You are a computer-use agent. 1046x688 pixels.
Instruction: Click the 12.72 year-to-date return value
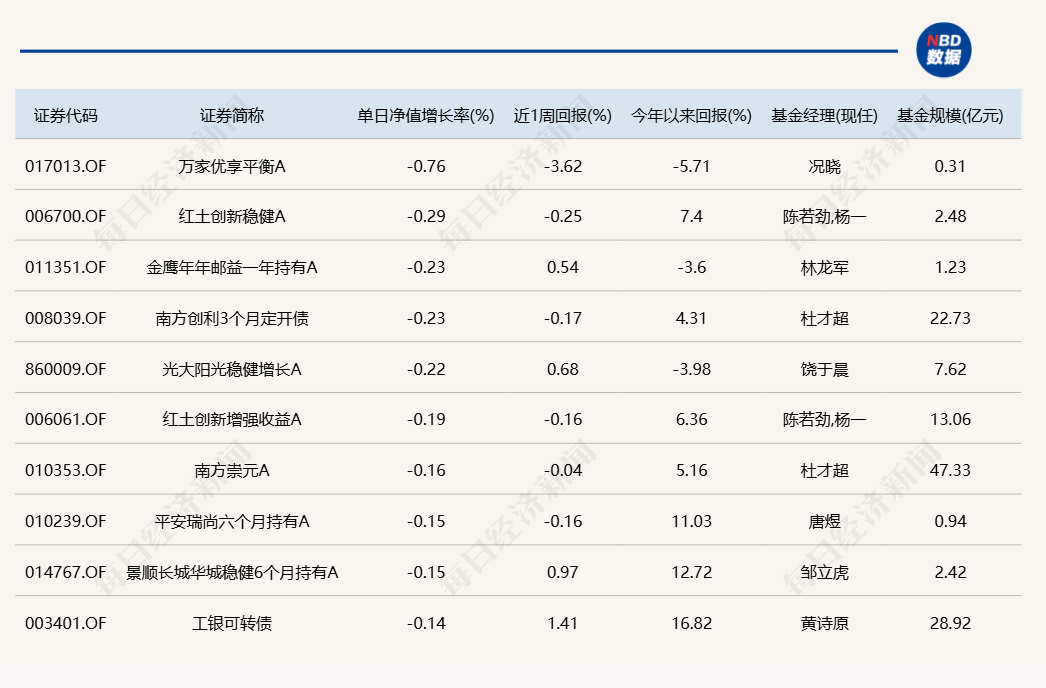691,572
